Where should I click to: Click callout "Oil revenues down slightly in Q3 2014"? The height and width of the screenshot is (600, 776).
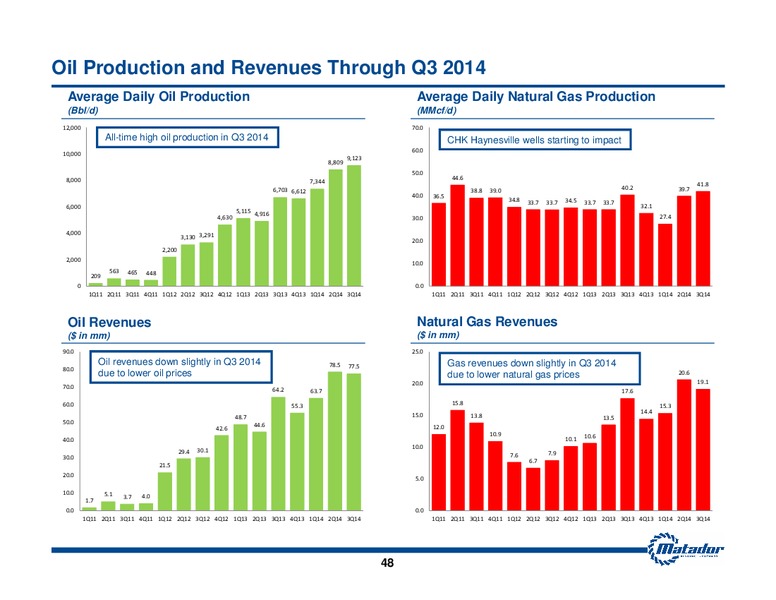point(181,367)
